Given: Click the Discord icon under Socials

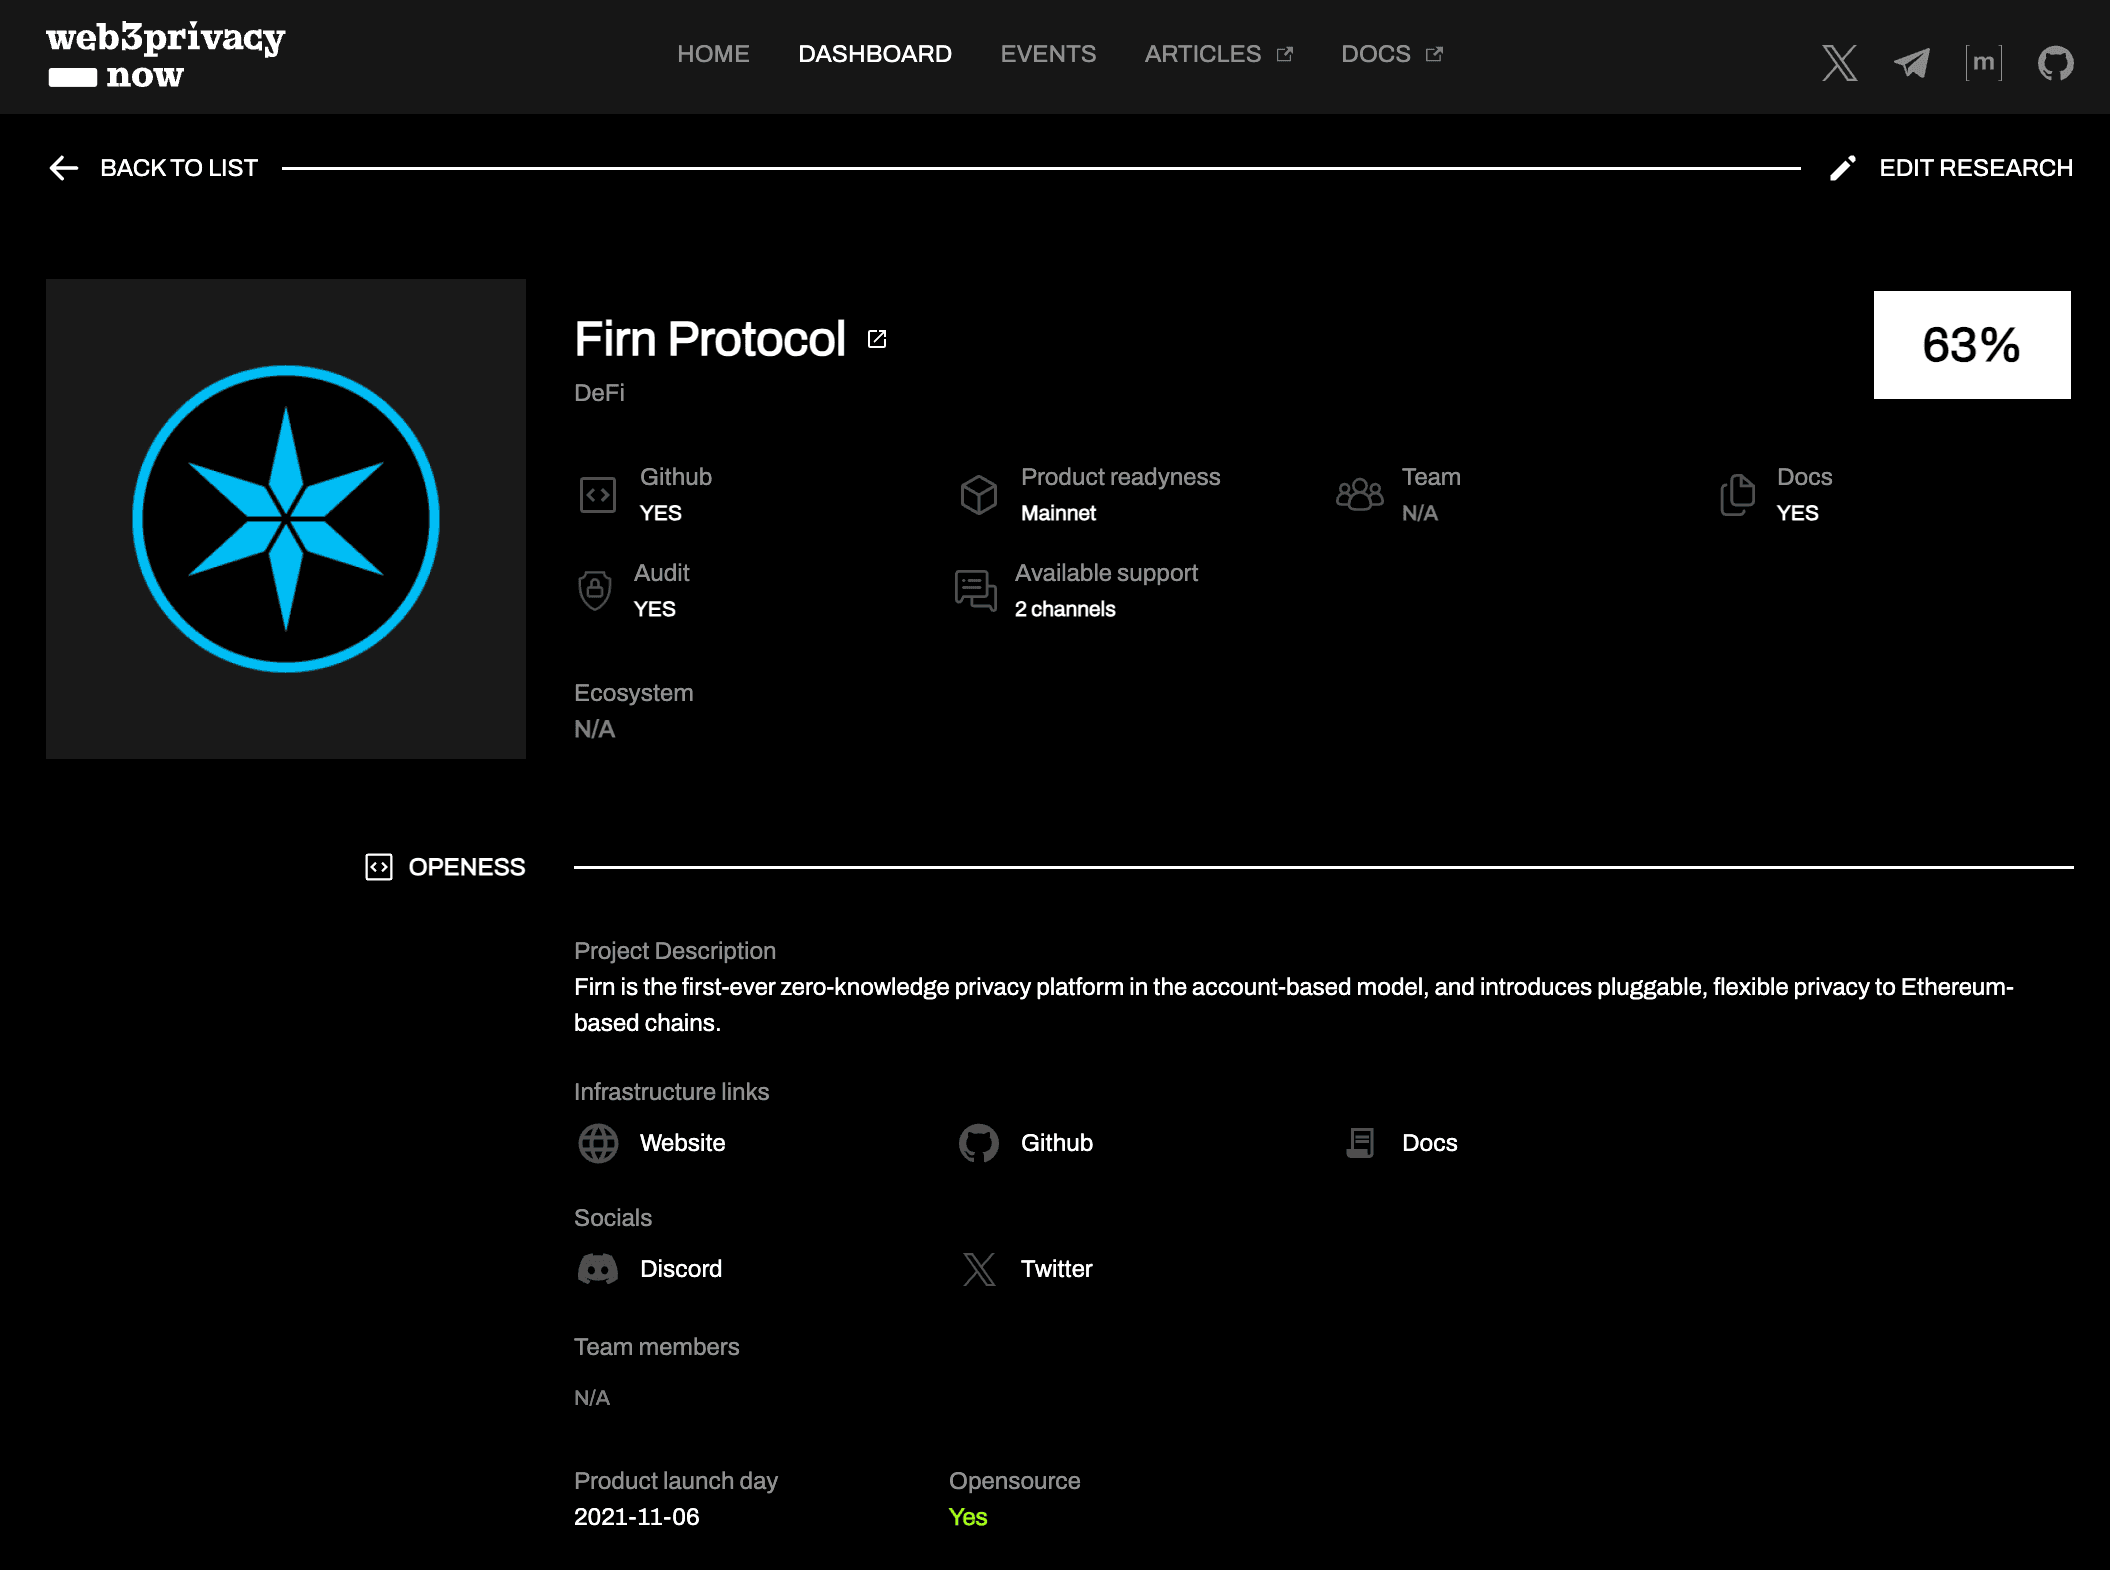Looking at the screenshot, I should pyautogui.click(x=598, y=1269).
